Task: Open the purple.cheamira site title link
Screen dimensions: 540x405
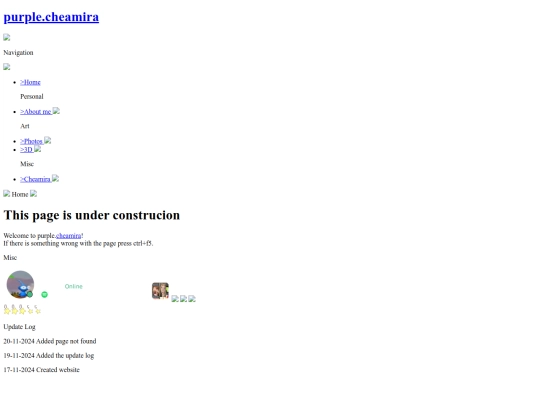Action: [51, 17]
